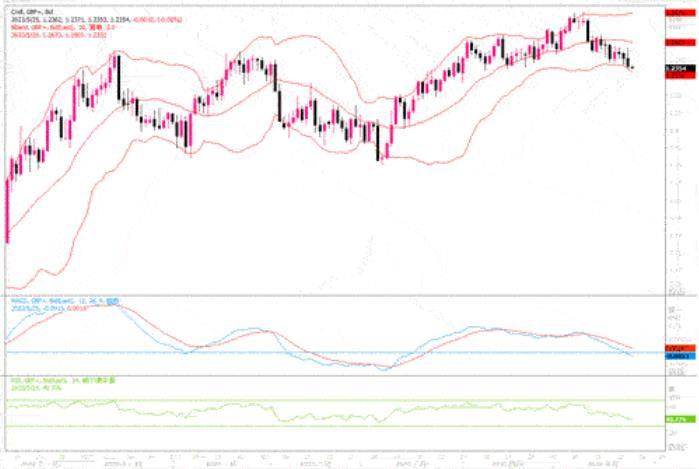
Task: Click the red Bollinger band indicator label
Action: pyautogui.click(x=63, y=27)
